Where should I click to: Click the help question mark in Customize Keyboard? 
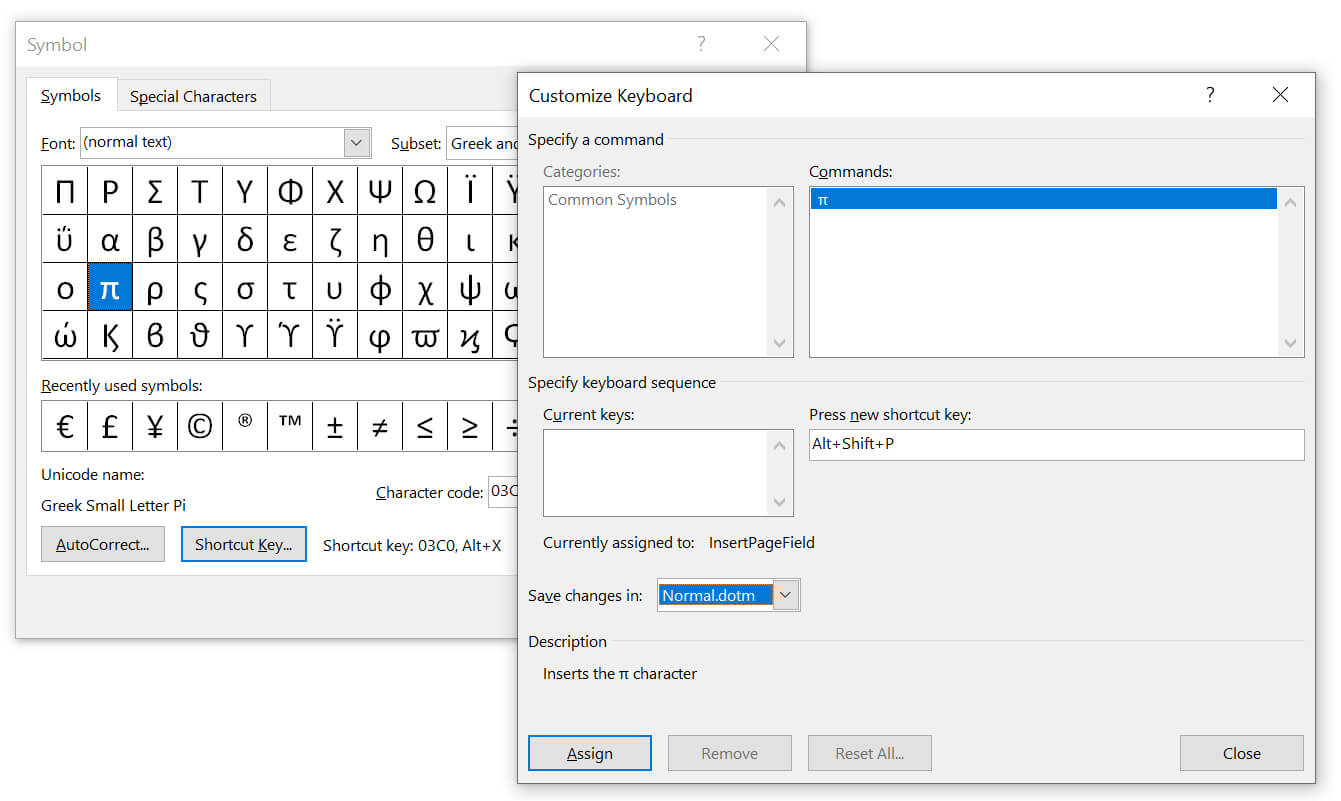1210,95
